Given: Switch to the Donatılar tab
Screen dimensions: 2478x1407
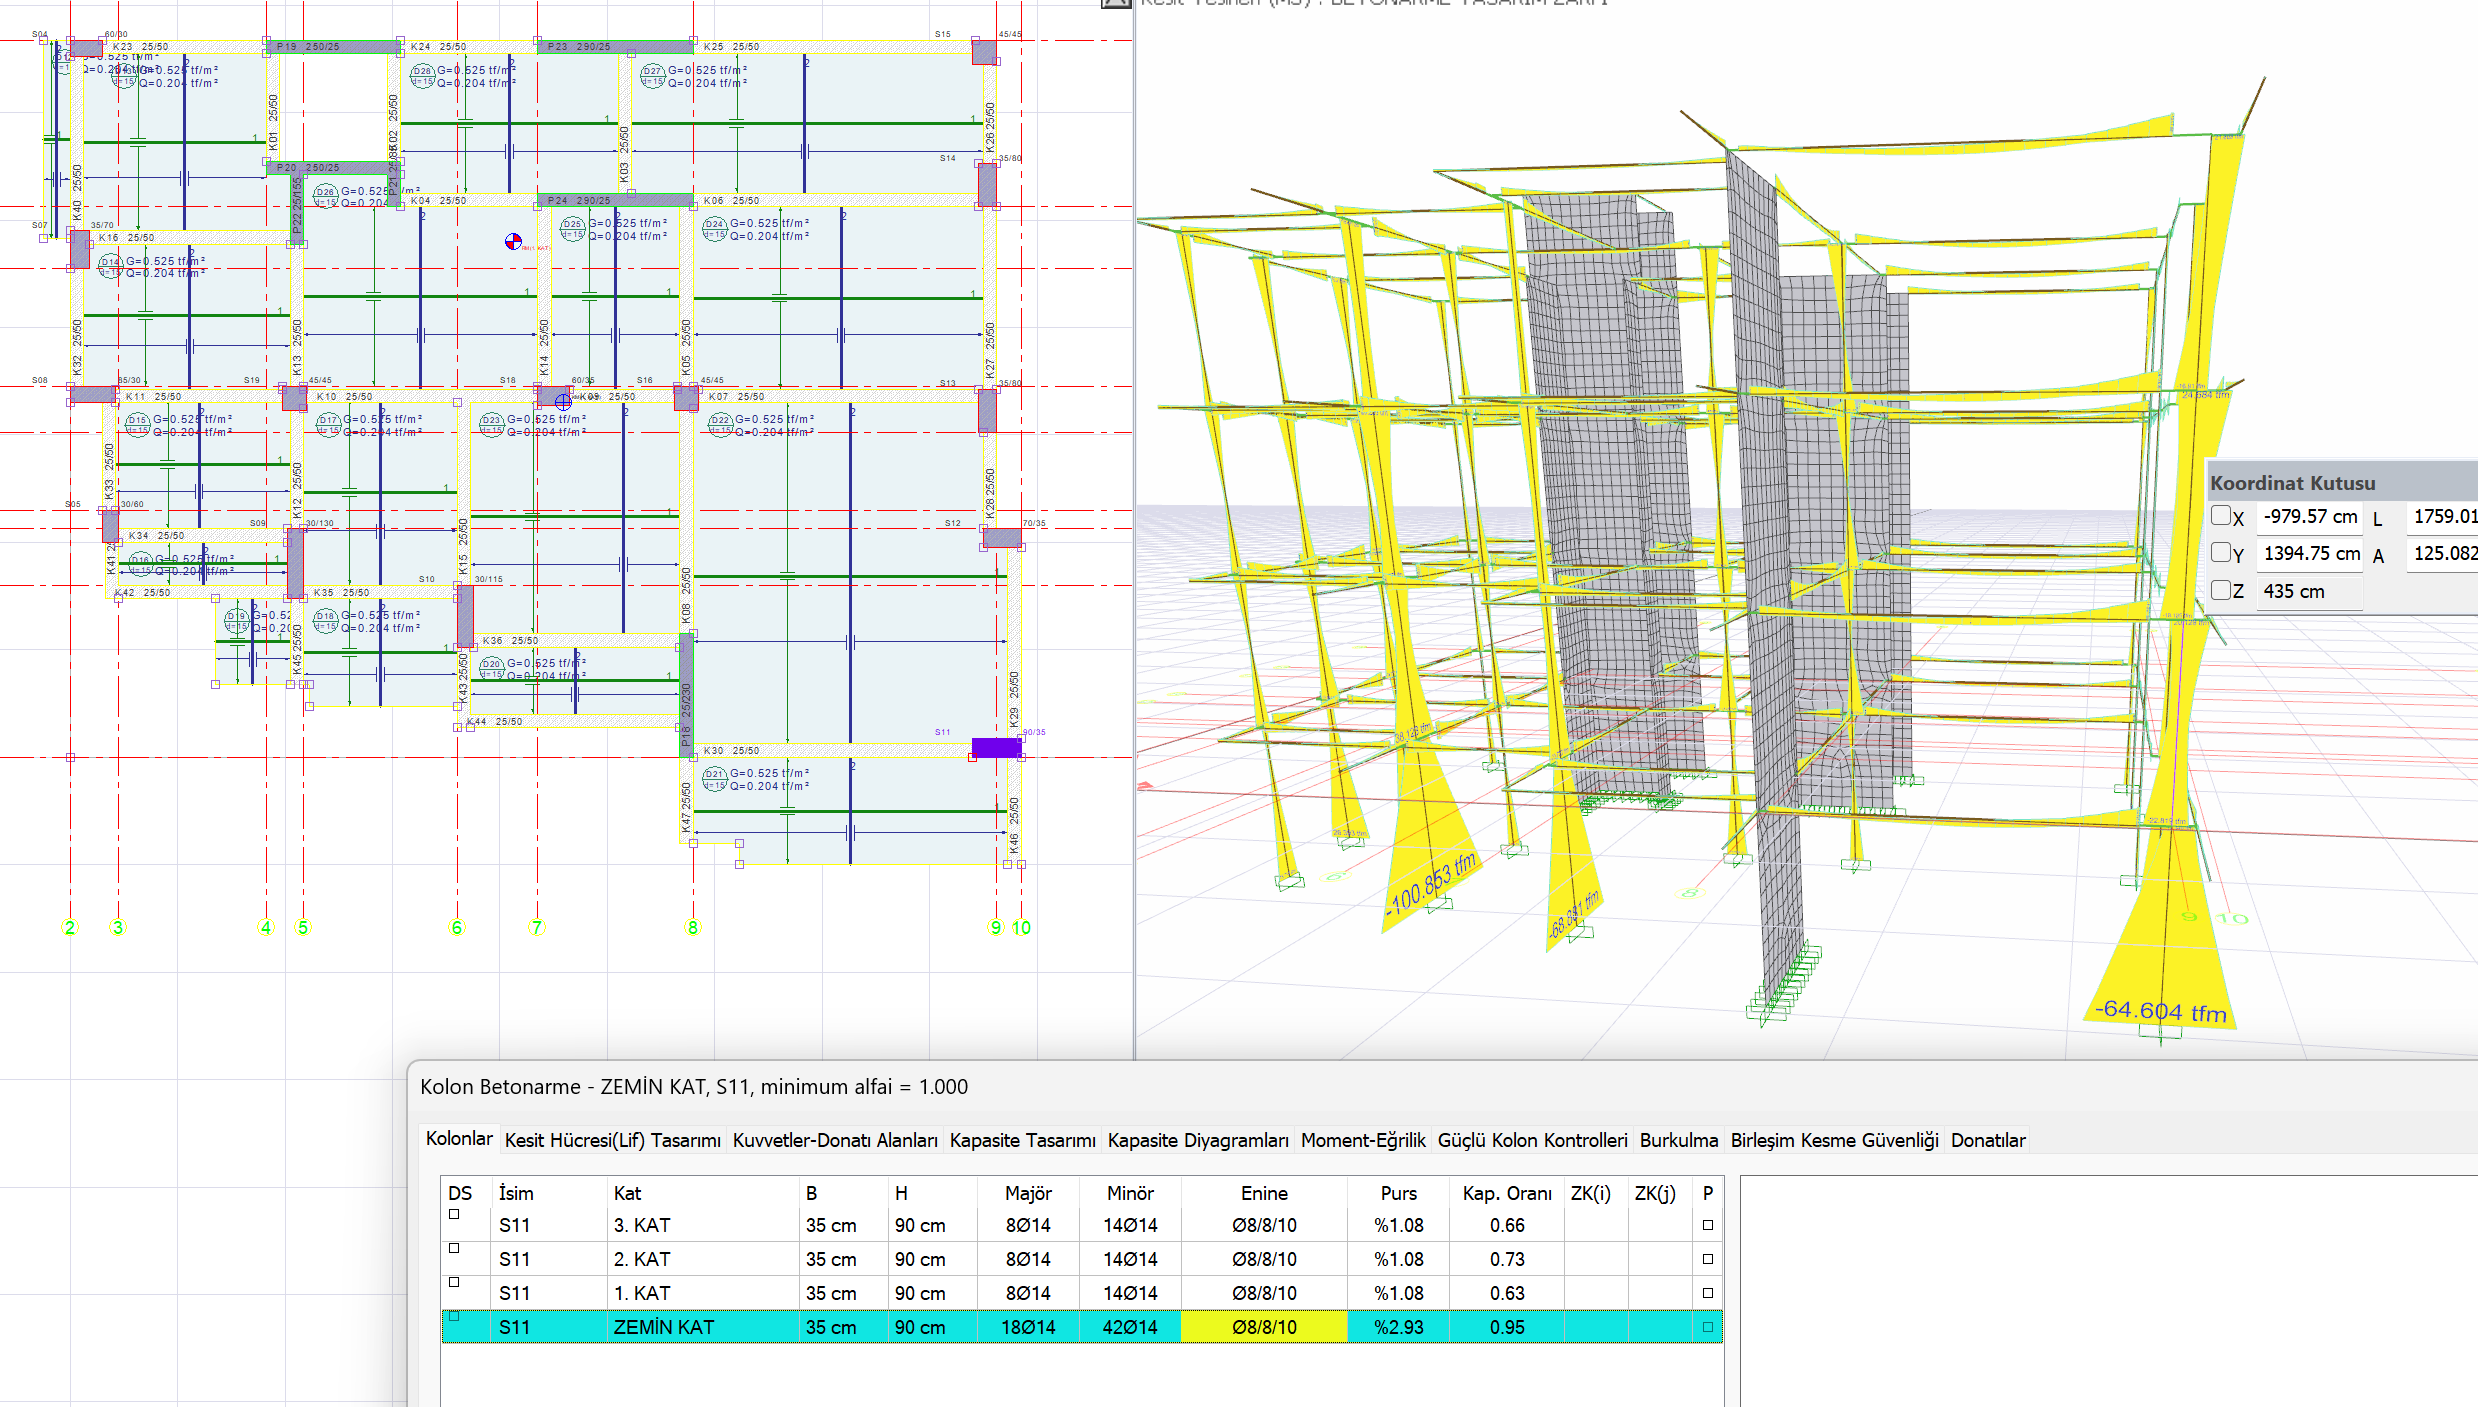Looking at the screenshot, I should point(1987,1140).
